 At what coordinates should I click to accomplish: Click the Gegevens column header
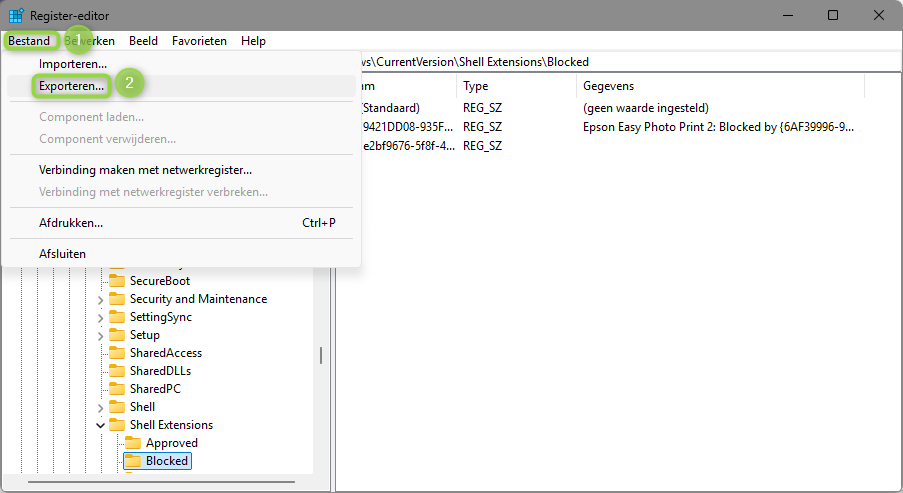(x=608, y=86)
